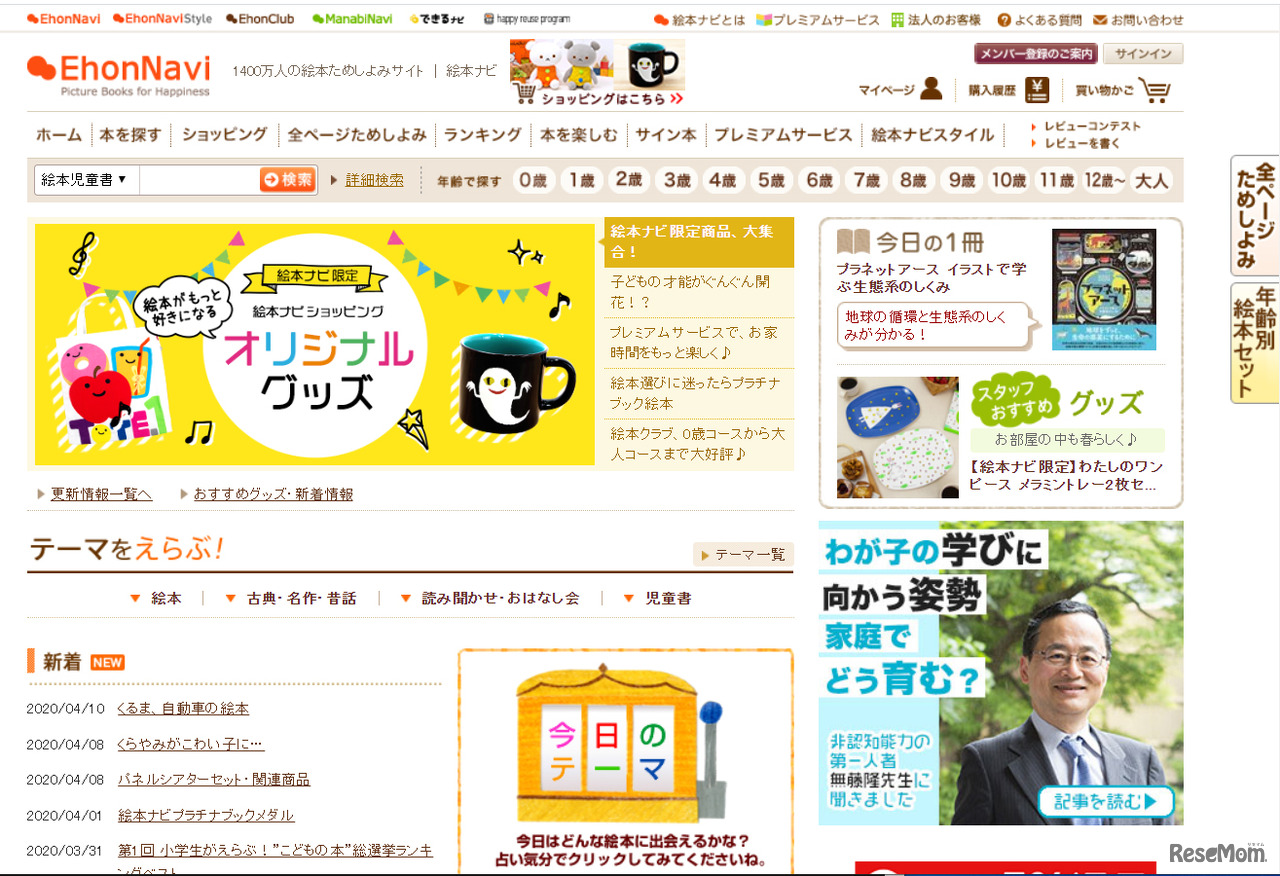The height and width of the screenshot is (876, 1280).
Task: Open 更新情報一覧へ link
Action: point(101,494)
